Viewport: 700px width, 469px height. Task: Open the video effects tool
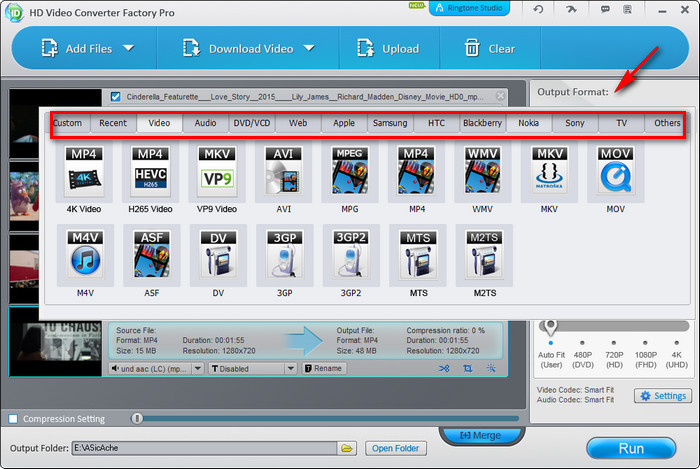[x=491, y=369]
